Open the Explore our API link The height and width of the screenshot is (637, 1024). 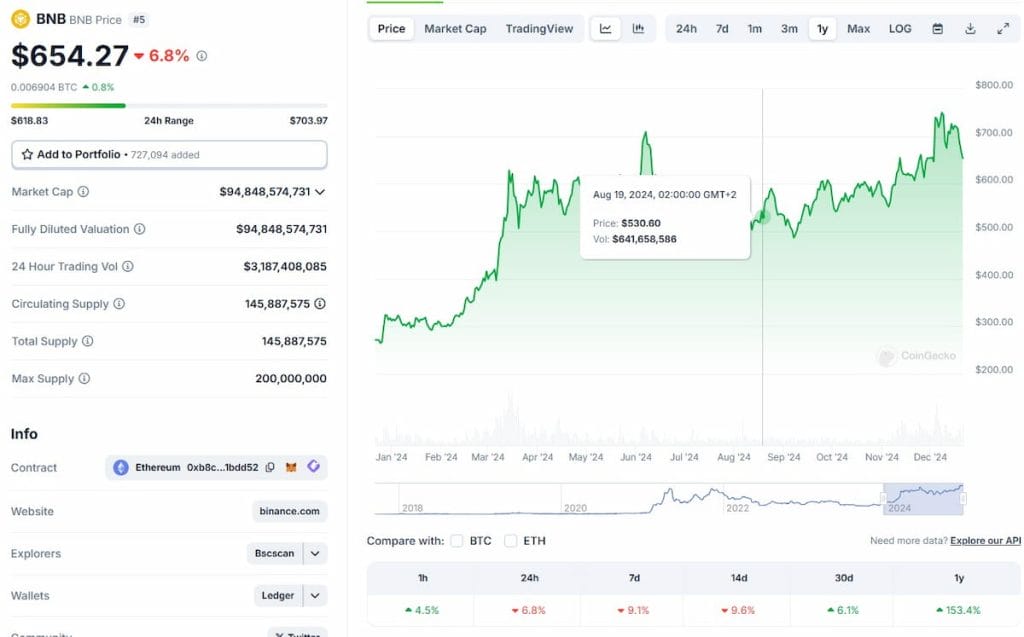coord(984,540)
